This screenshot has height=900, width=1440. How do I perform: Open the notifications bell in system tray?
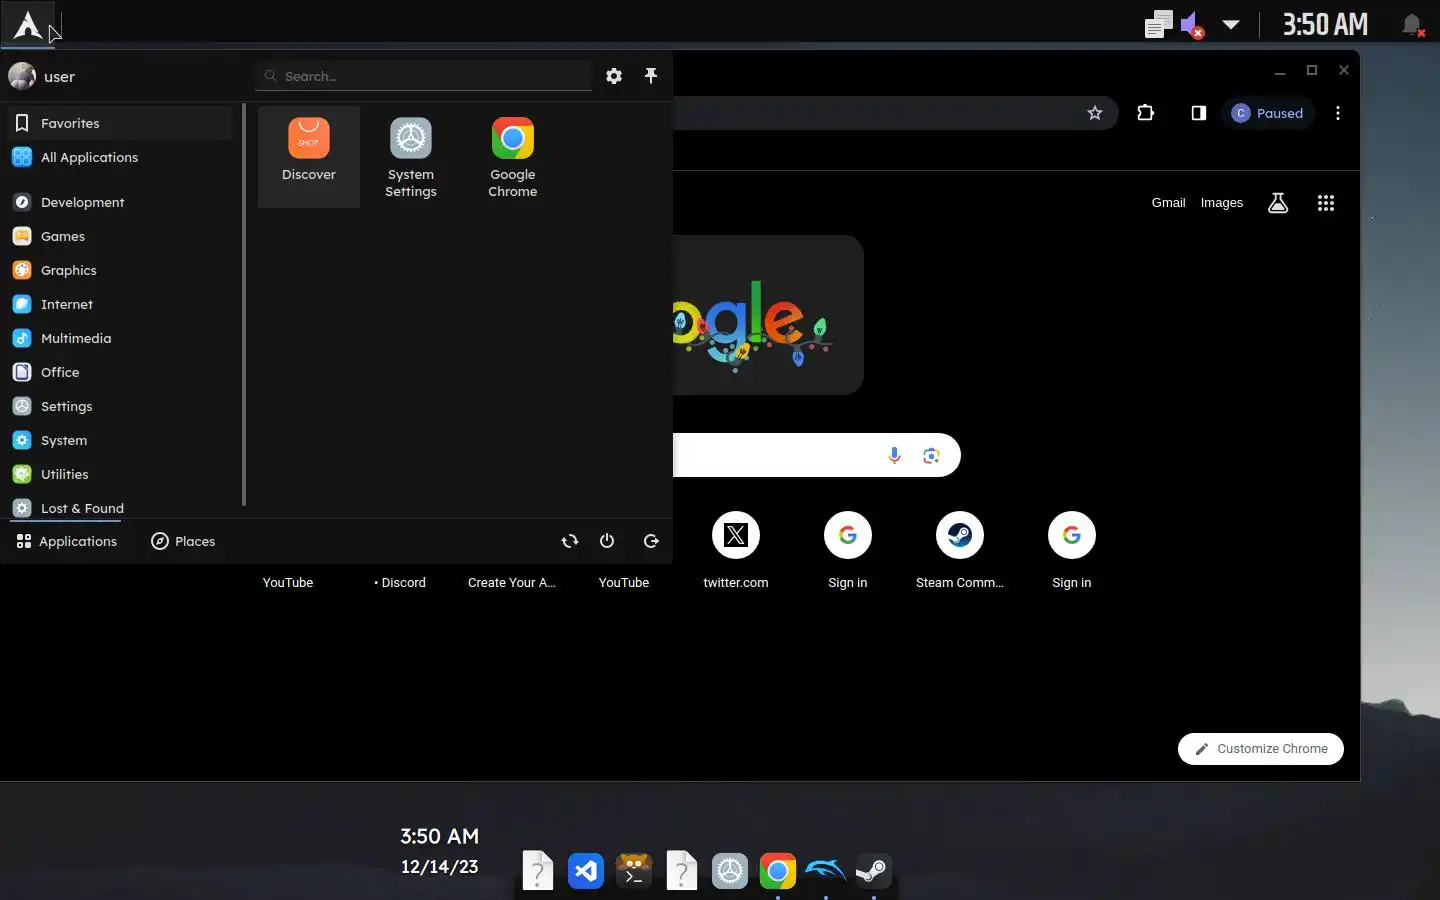point(1412,25)
